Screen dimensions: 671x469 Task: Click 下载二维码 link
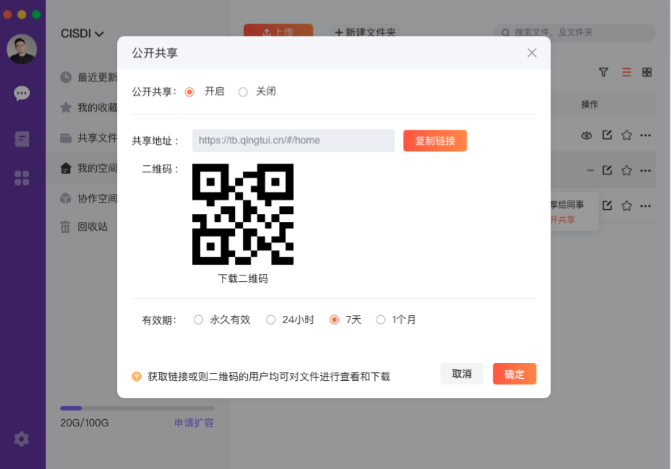[243, 279]
